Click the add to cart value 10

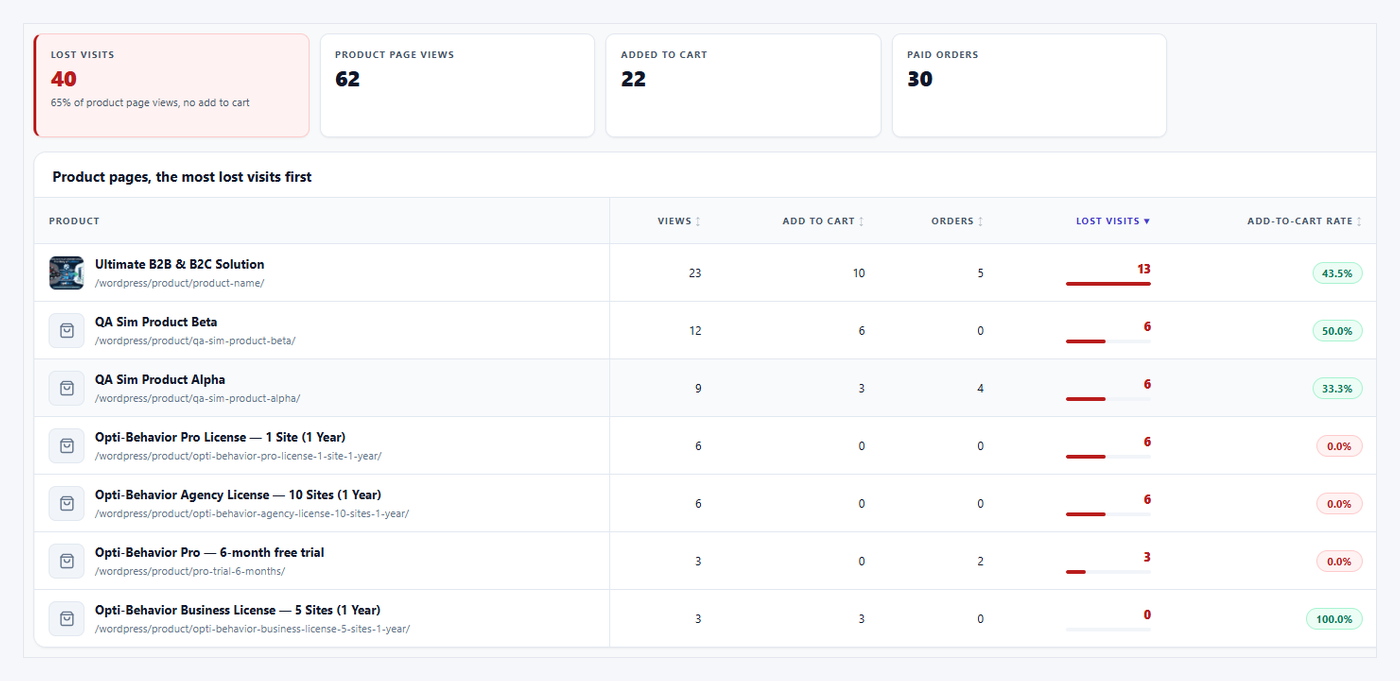pyautogui.click(x=859, y=273)
